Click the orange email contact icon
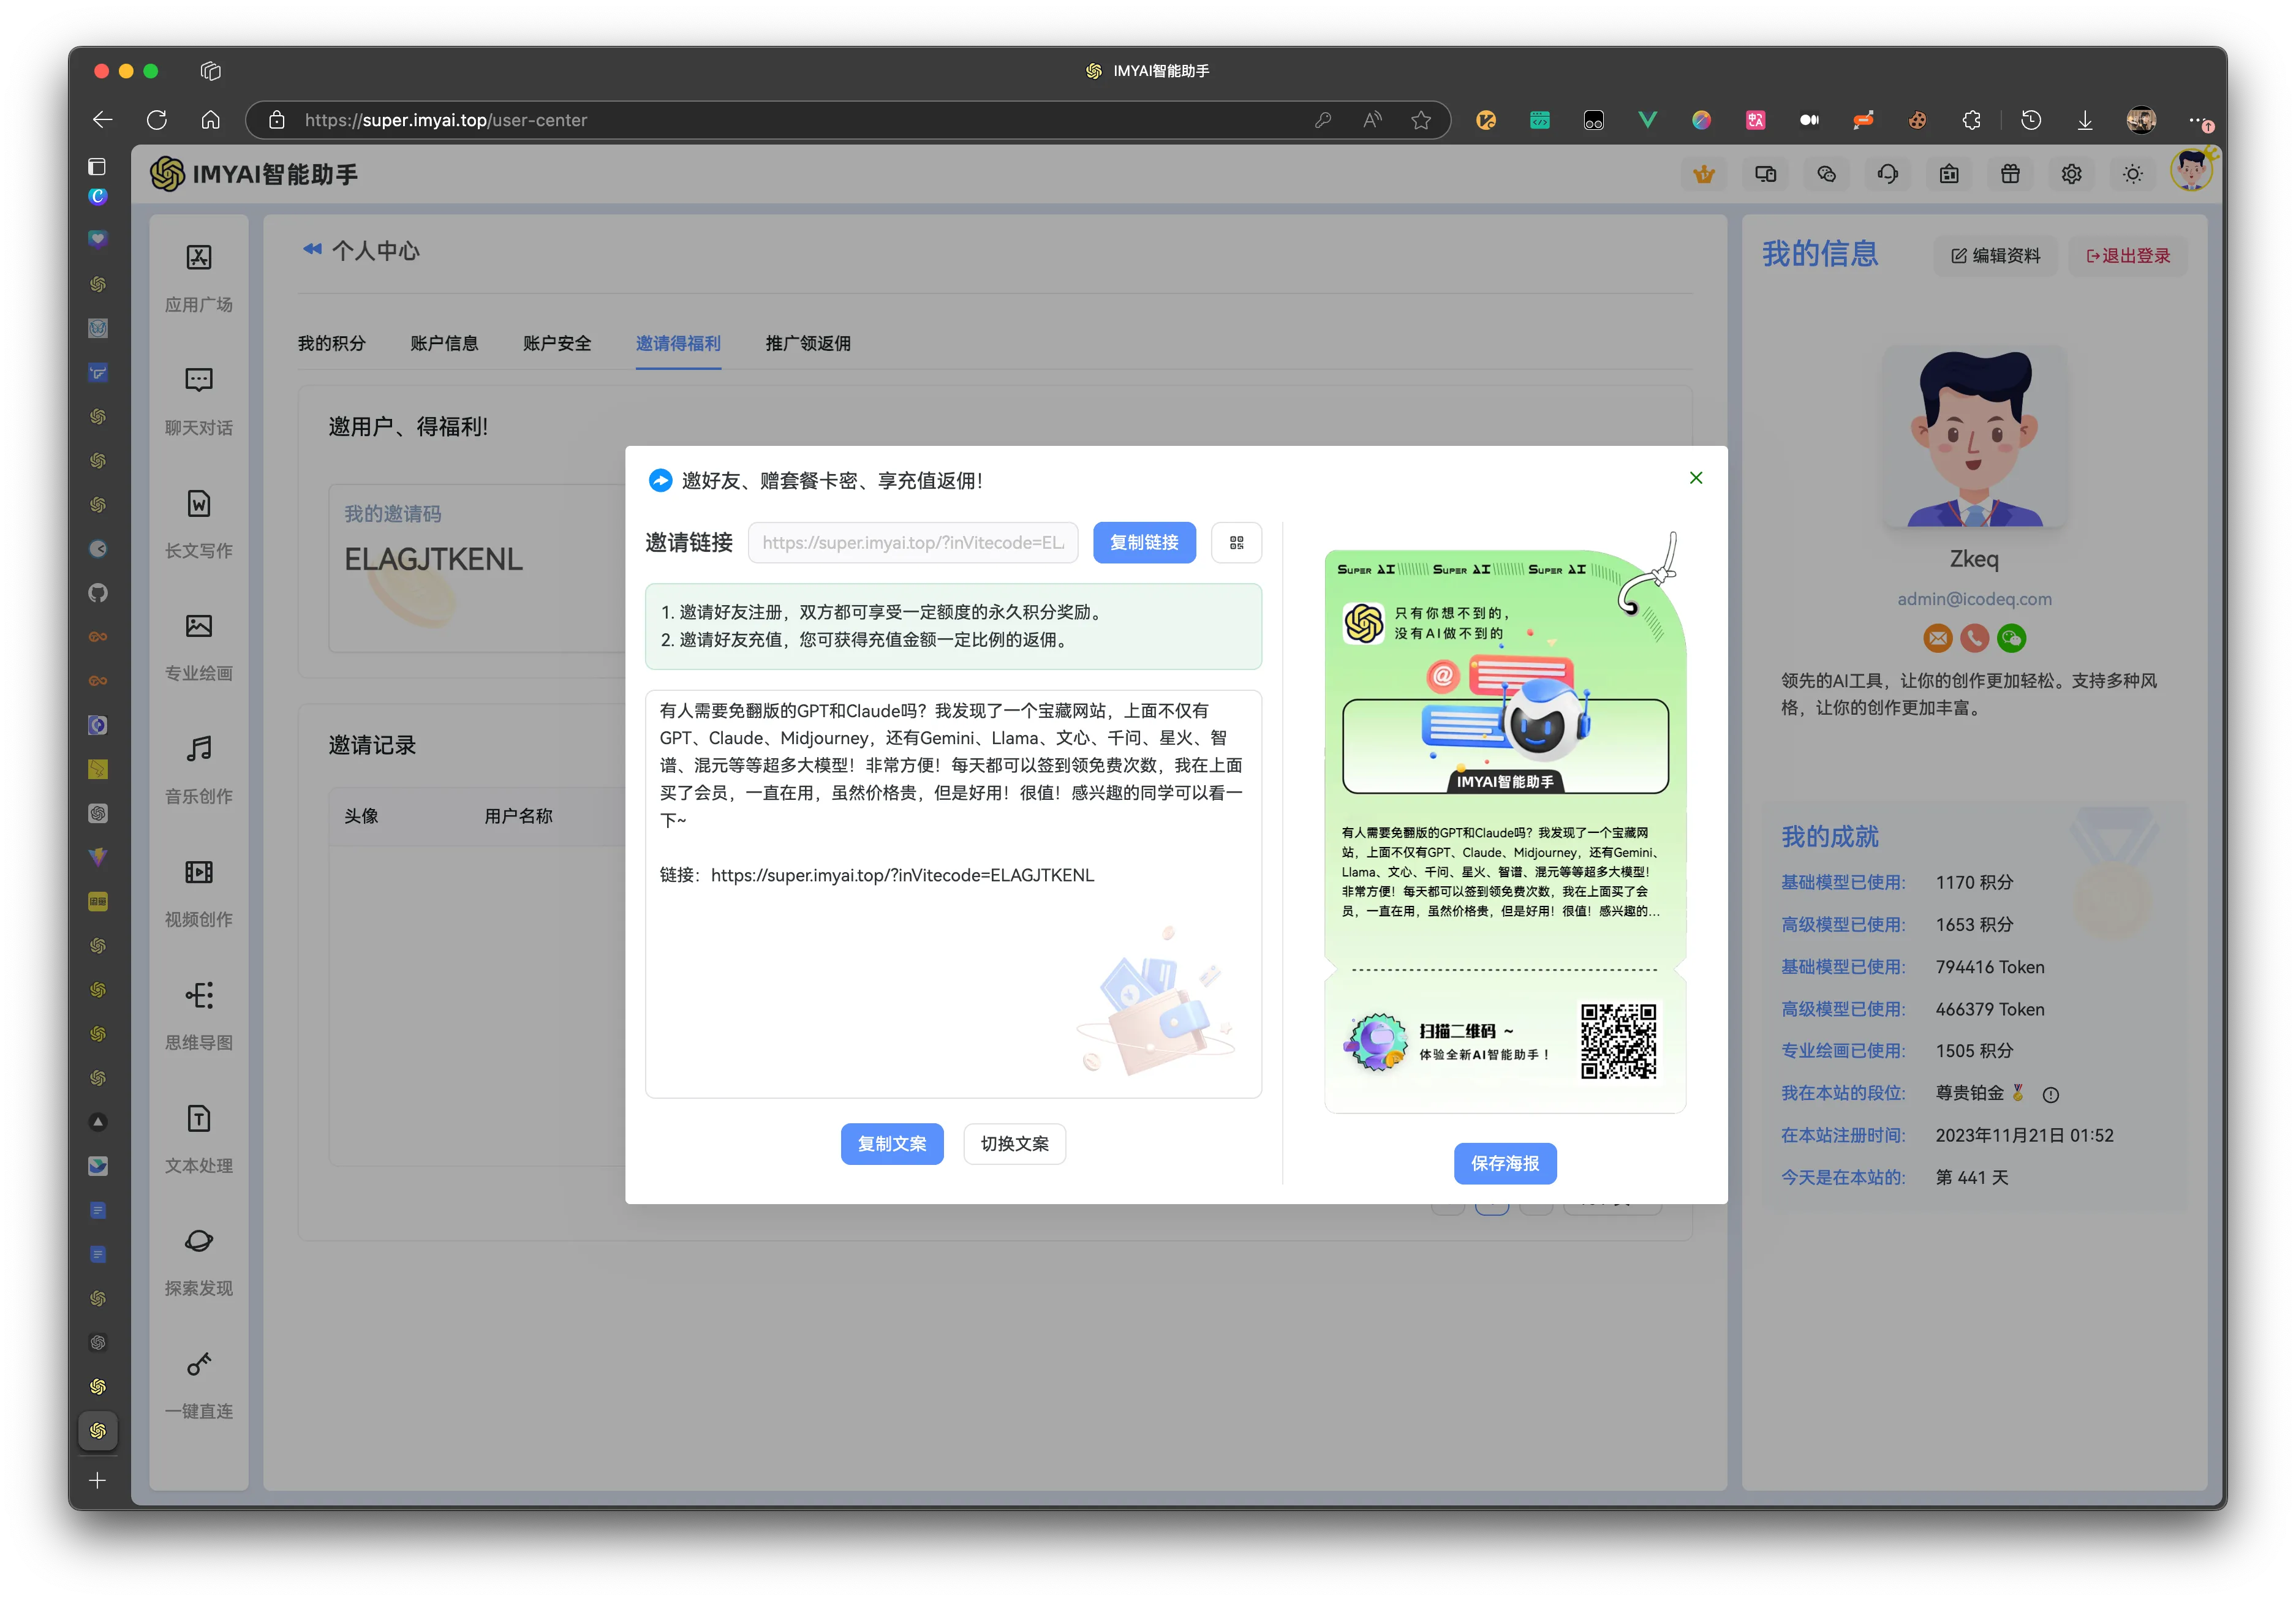The image size is (2296, 1601). (x=1937, y=637)
